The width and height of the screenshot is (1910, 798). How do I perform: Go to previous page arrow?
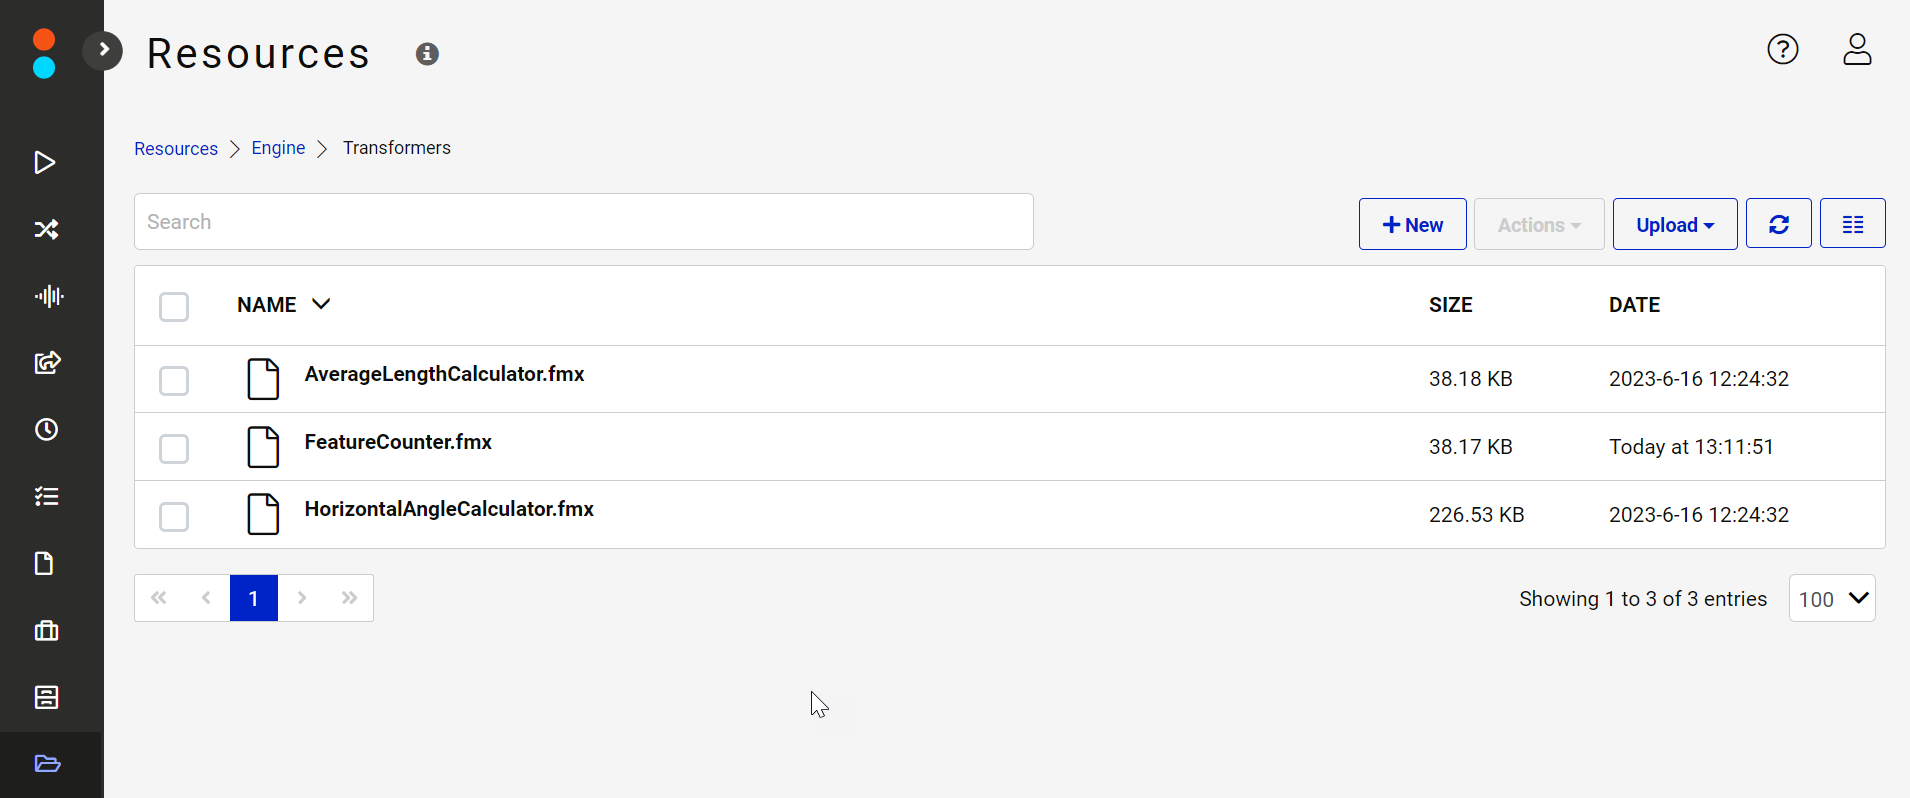pyautogui.click(x=206, y=598)
